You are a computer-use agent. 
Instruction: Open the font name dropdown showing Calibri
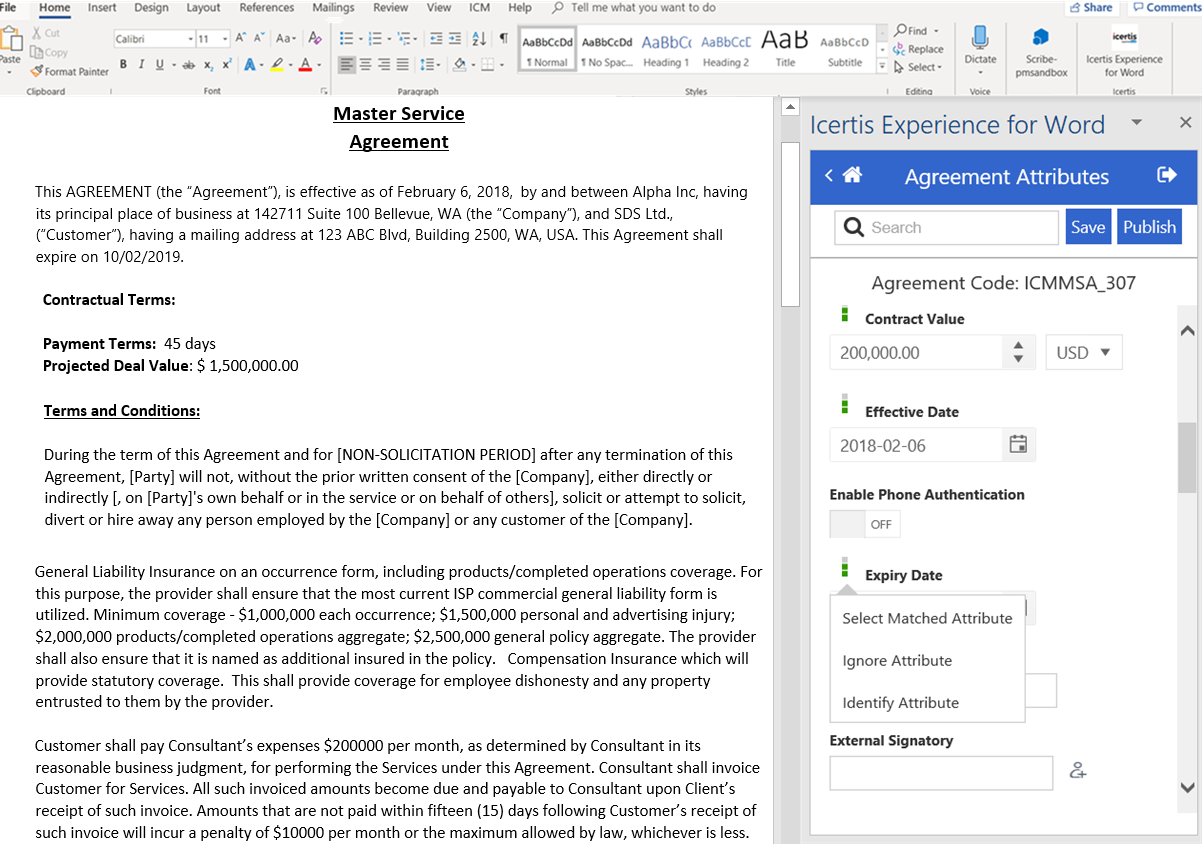pos(153,39)
